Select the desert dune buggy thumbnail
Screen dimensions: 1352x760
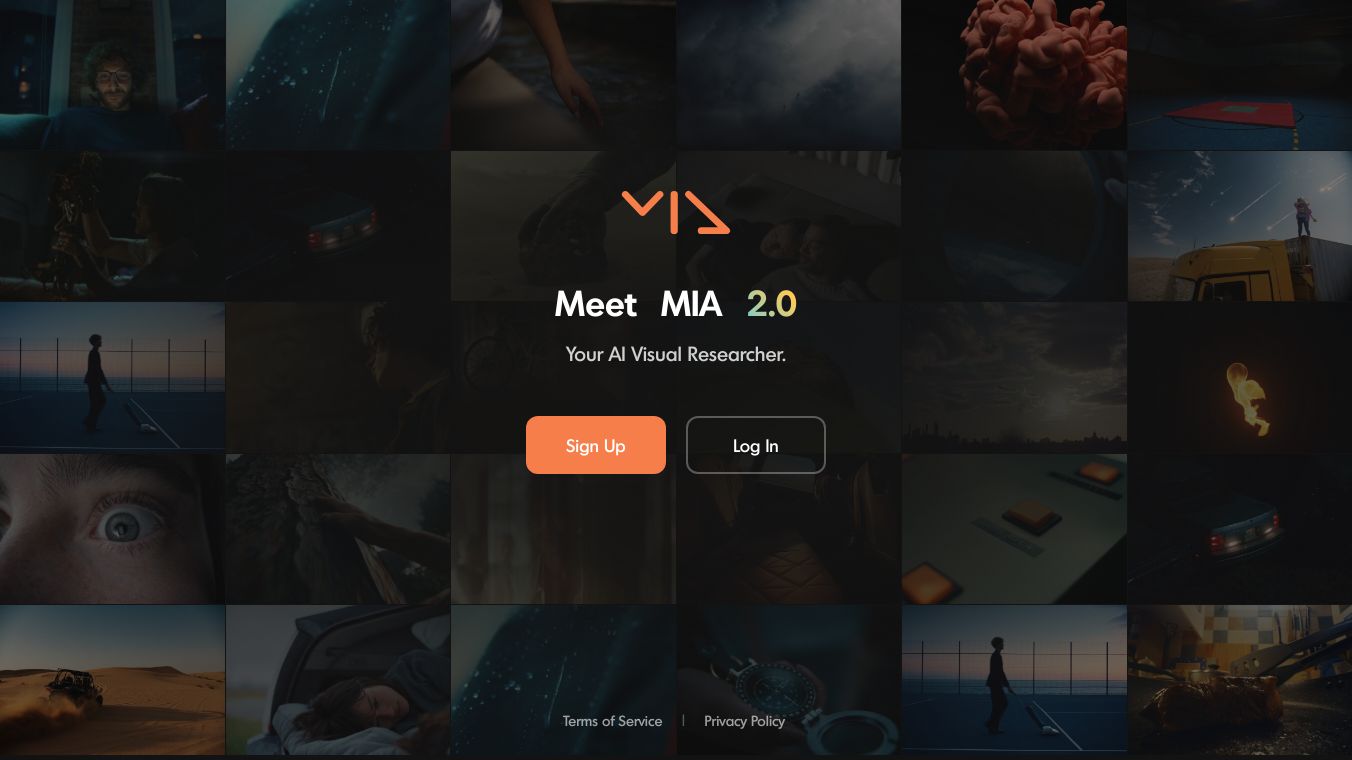(112, 680)
